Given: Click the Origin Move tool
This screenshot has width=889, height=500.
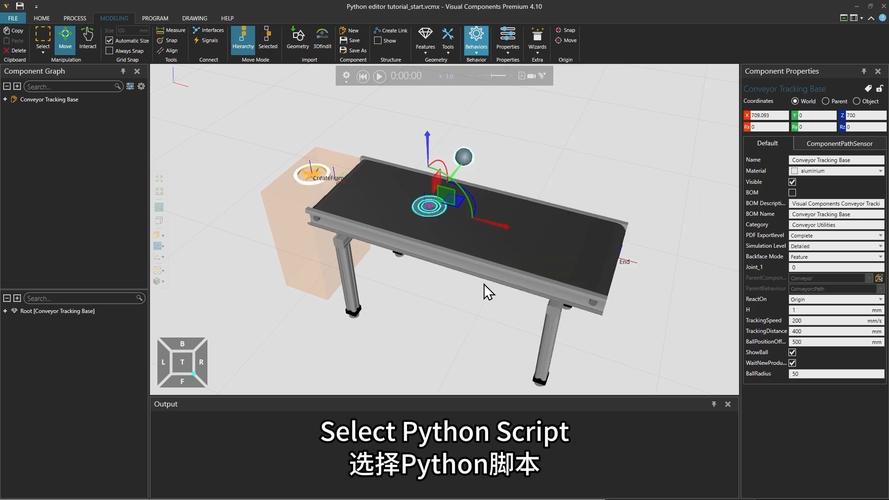Looking at the screenshot, I should coord(566,40).
